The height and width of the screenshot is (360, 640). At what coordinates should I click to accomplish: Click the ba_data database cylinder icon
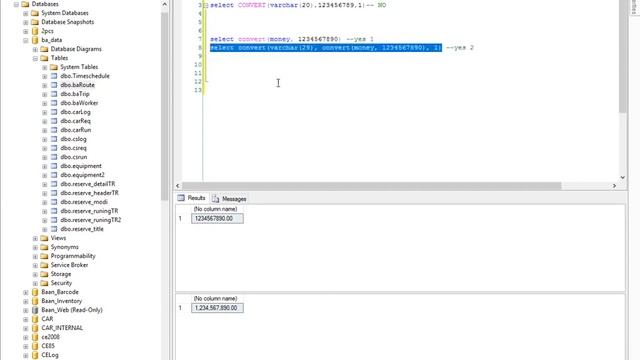(35, 40)
